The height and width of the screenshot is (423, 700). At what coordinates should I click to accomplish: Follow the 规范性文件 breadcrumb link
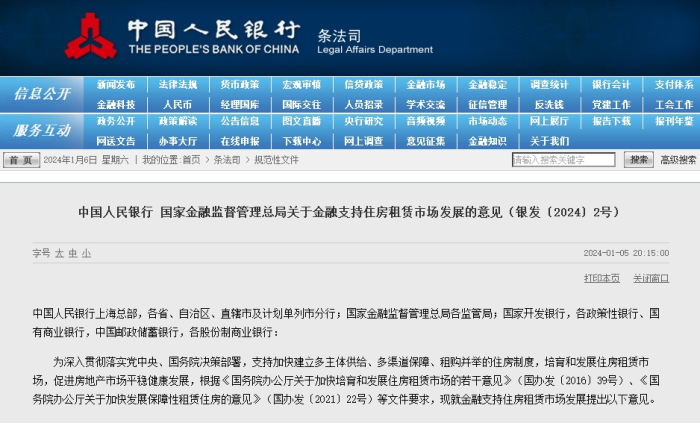[276, 160]
